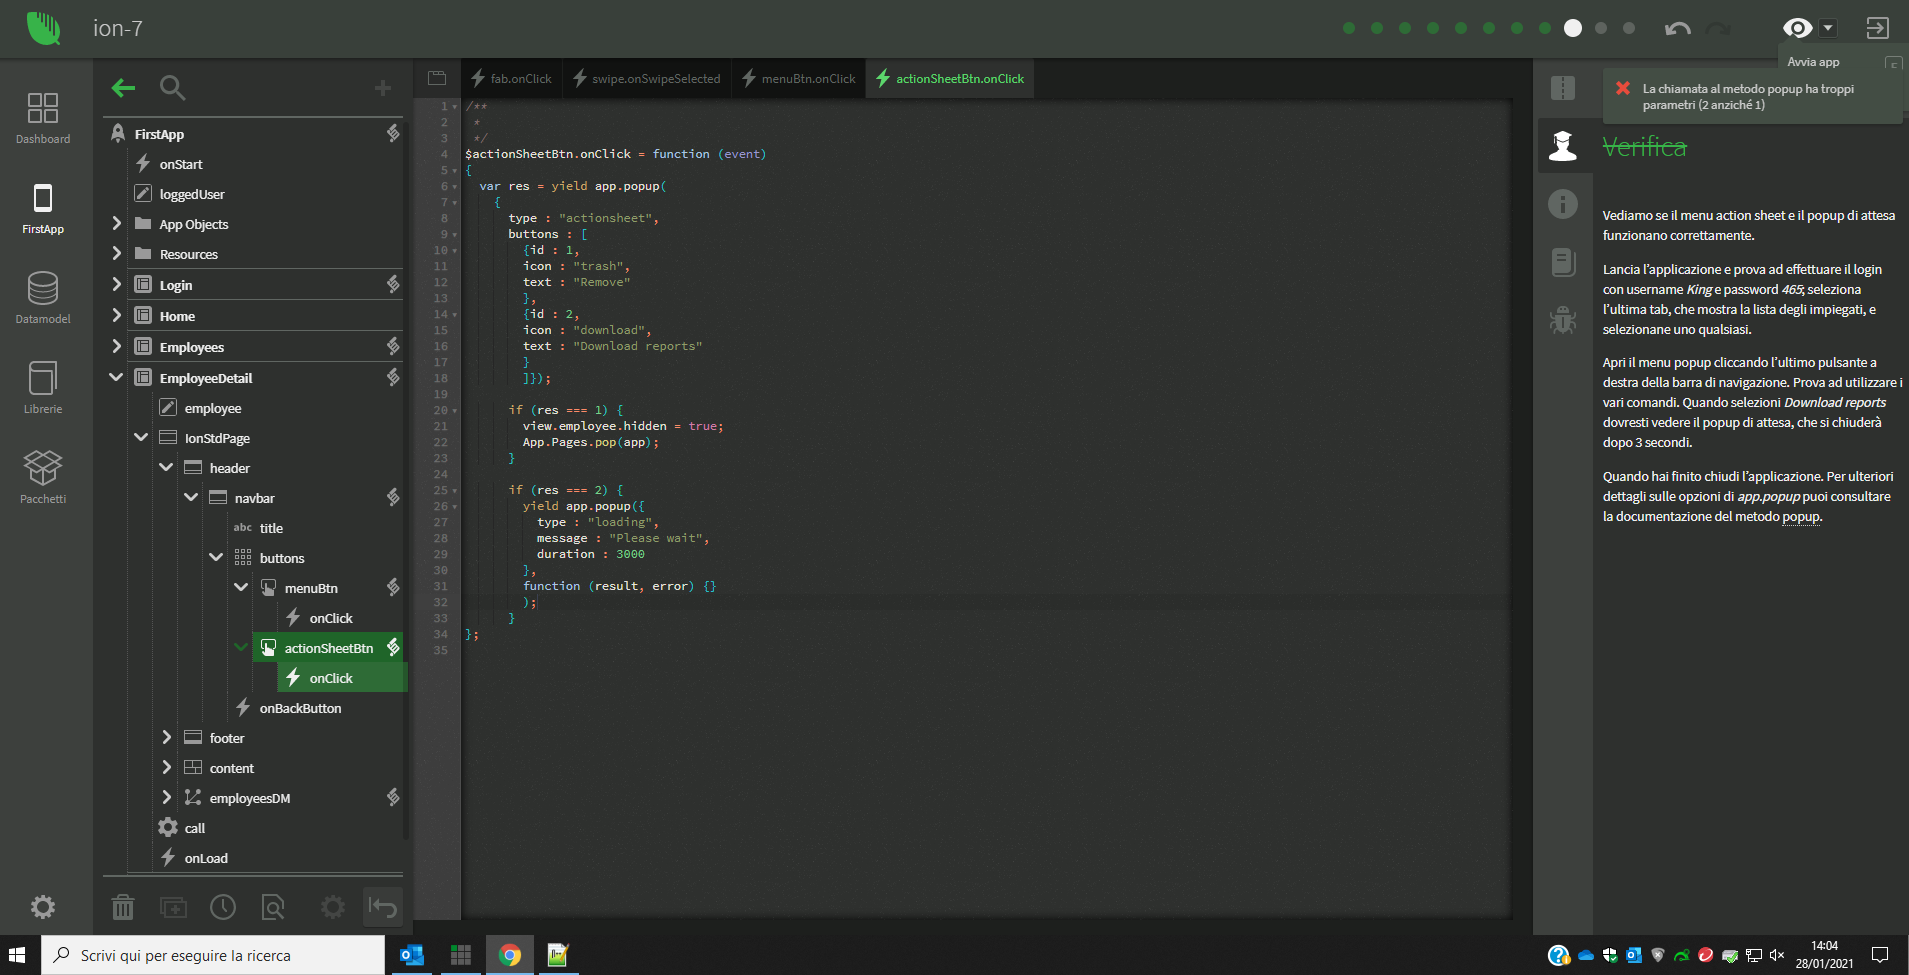Close the popup error notification
This screenshot has height=975, width=1909.
tap(1623, 88)
